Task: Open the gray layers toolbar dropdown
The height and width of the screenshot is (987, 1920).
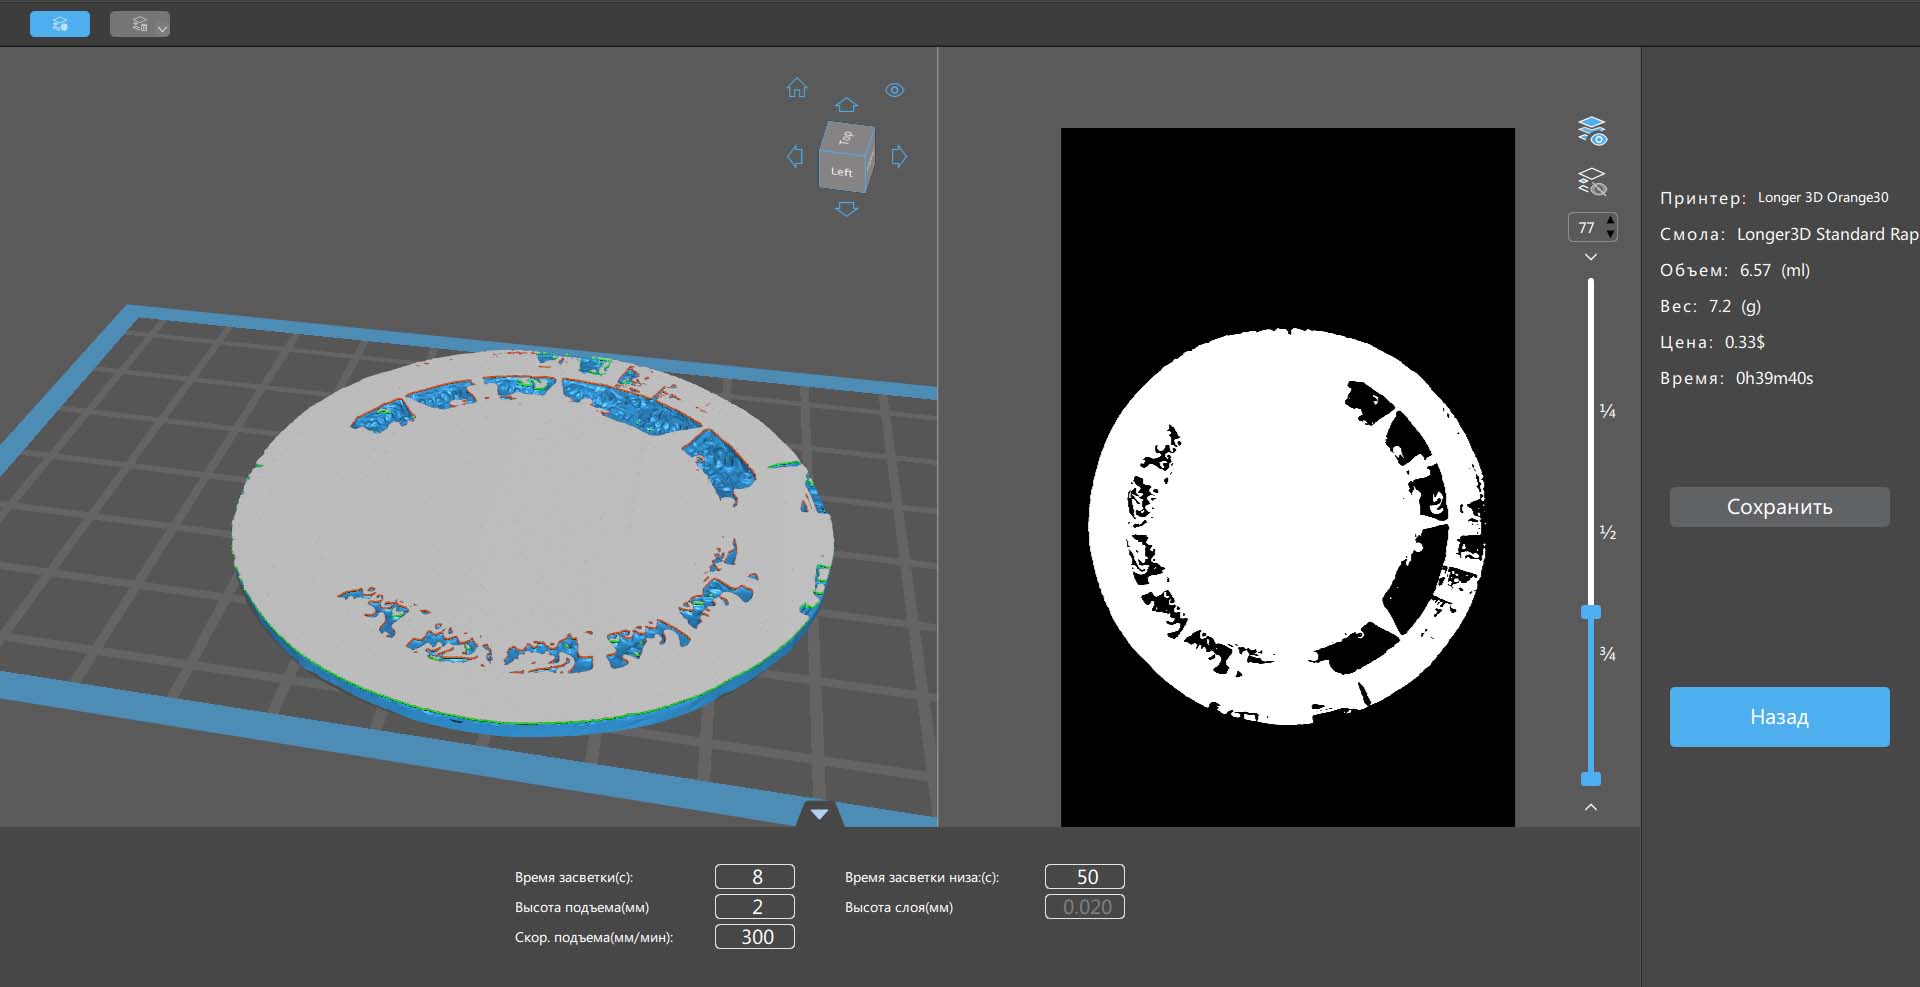Action: (140, 24)
